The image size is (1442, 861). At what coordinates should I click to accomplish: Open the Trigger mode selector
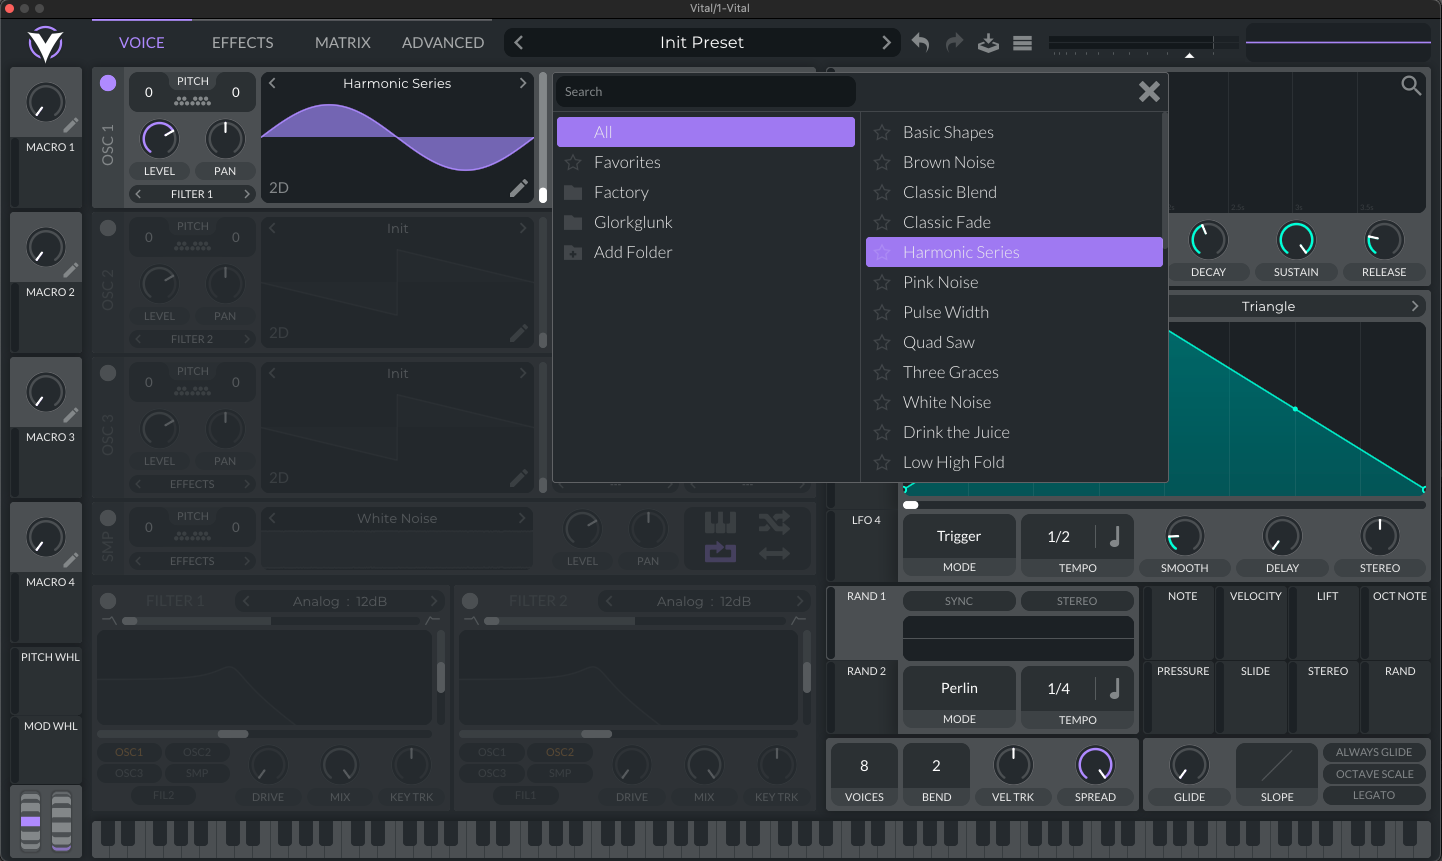tap(959, 537)
